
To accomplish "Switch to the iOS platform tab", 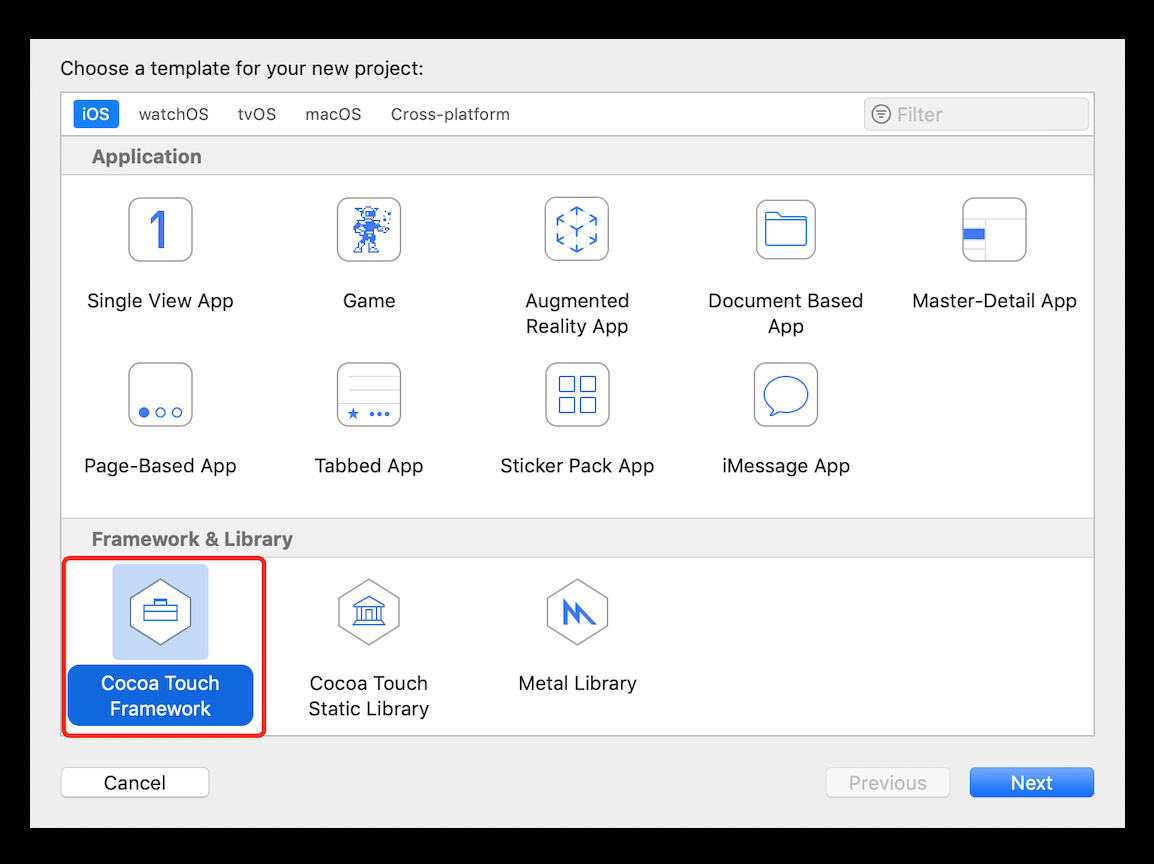I will pyautogui.click(x=96, y=114).
